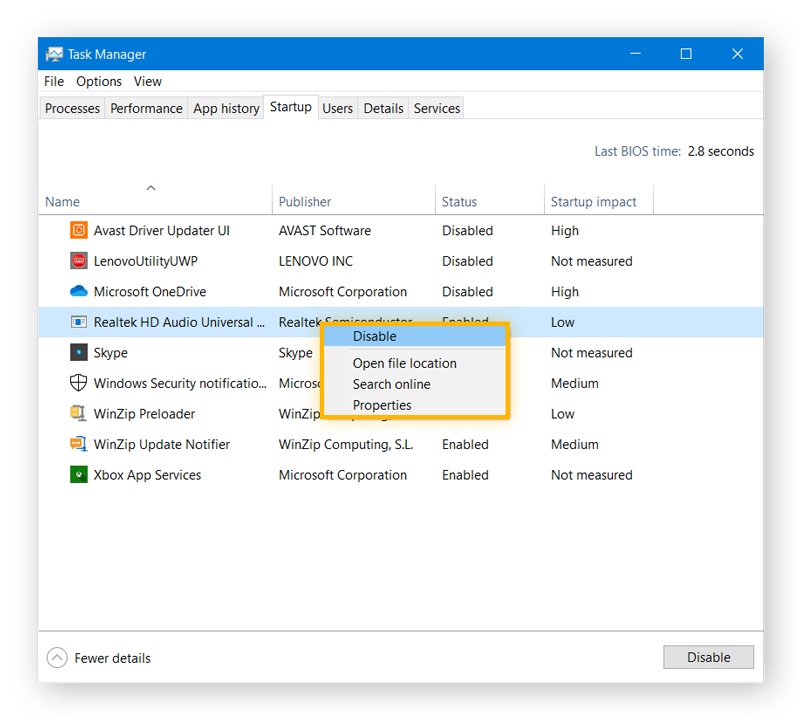Click the WinZip Update Notifier icon
800x720 pixels.
[79, 444]
